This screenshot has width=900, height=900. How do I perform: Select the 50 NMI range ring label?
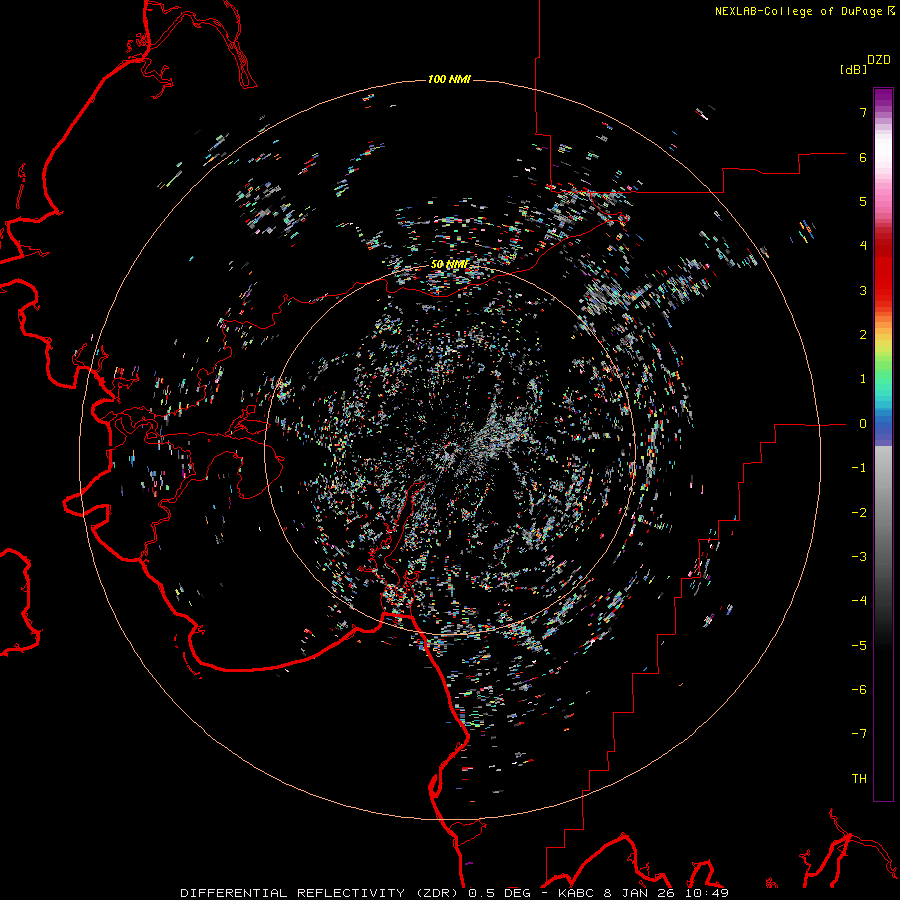(449, 265)
